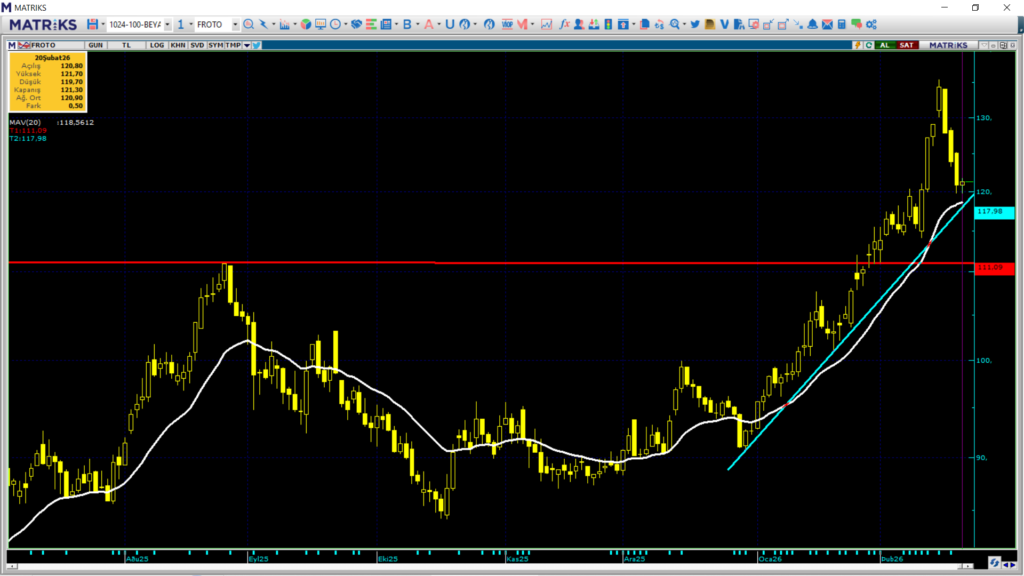Expand the arrow dropdown after TMP
This screenshot has height=576, width=1024.
click(246, 45)
